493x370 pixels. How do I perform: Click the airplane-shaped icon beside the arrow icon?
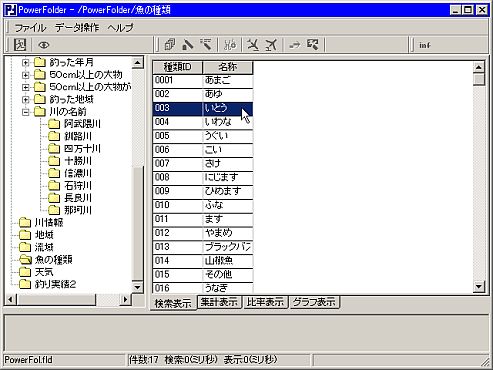pos(271,45)
